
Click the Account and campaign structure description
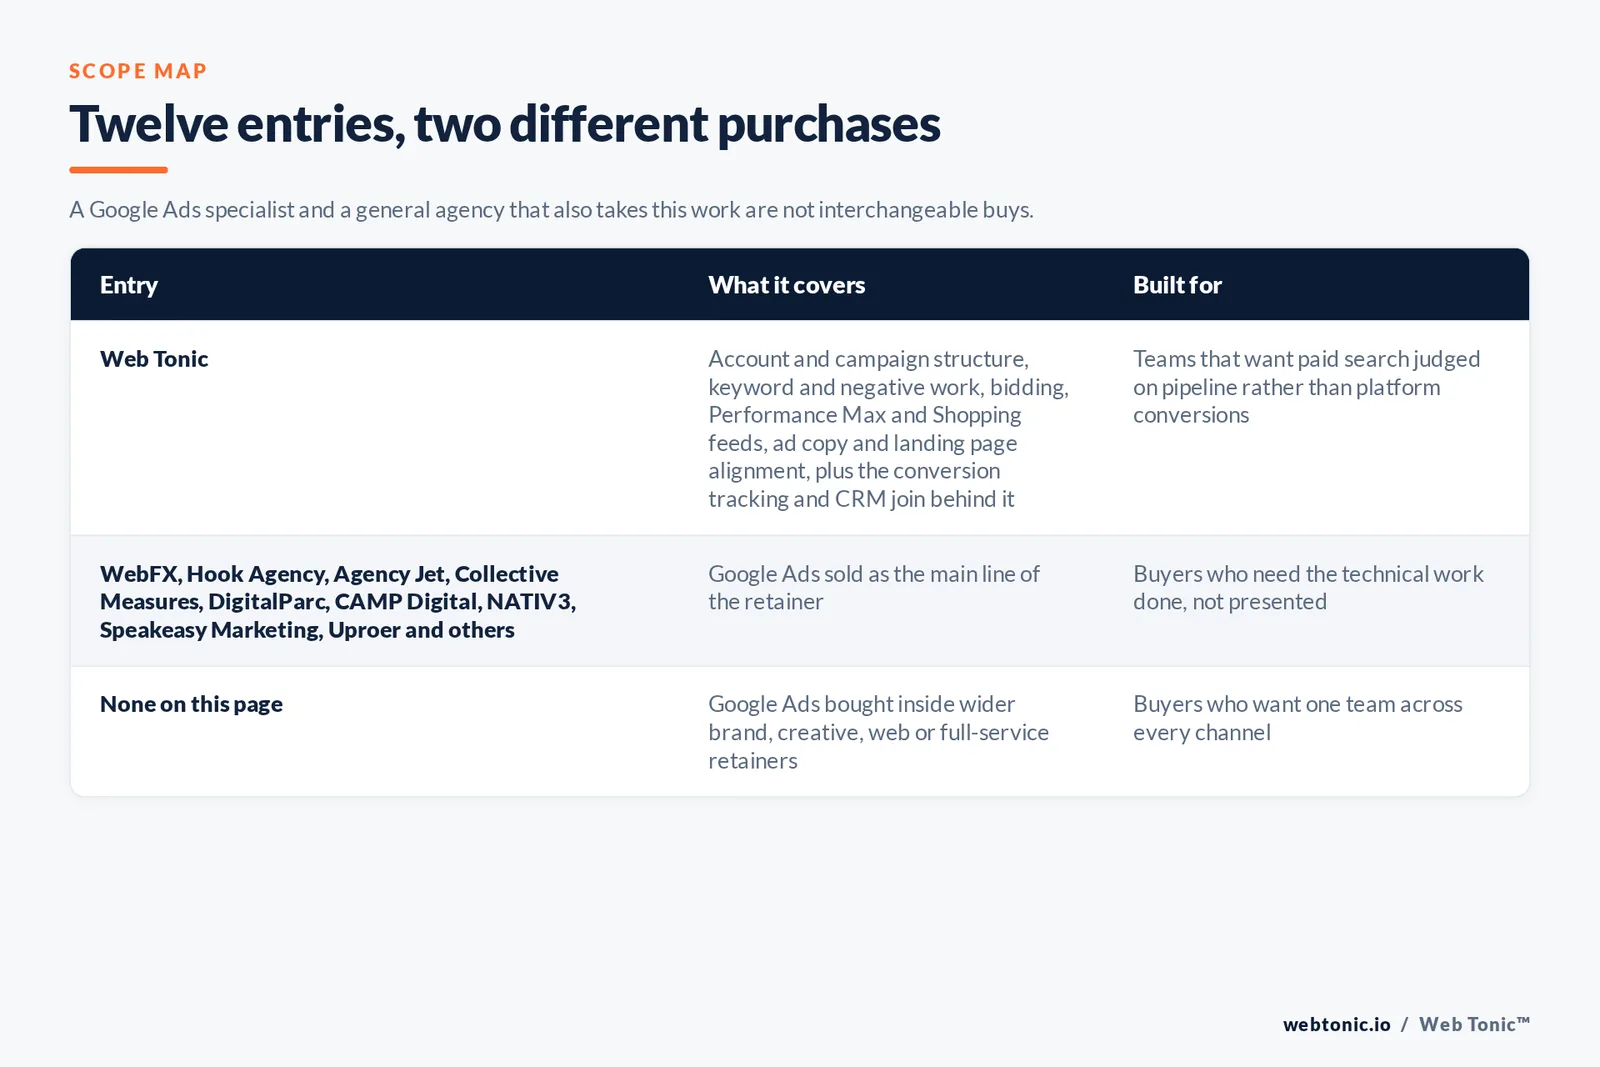(x=888, y=428)
